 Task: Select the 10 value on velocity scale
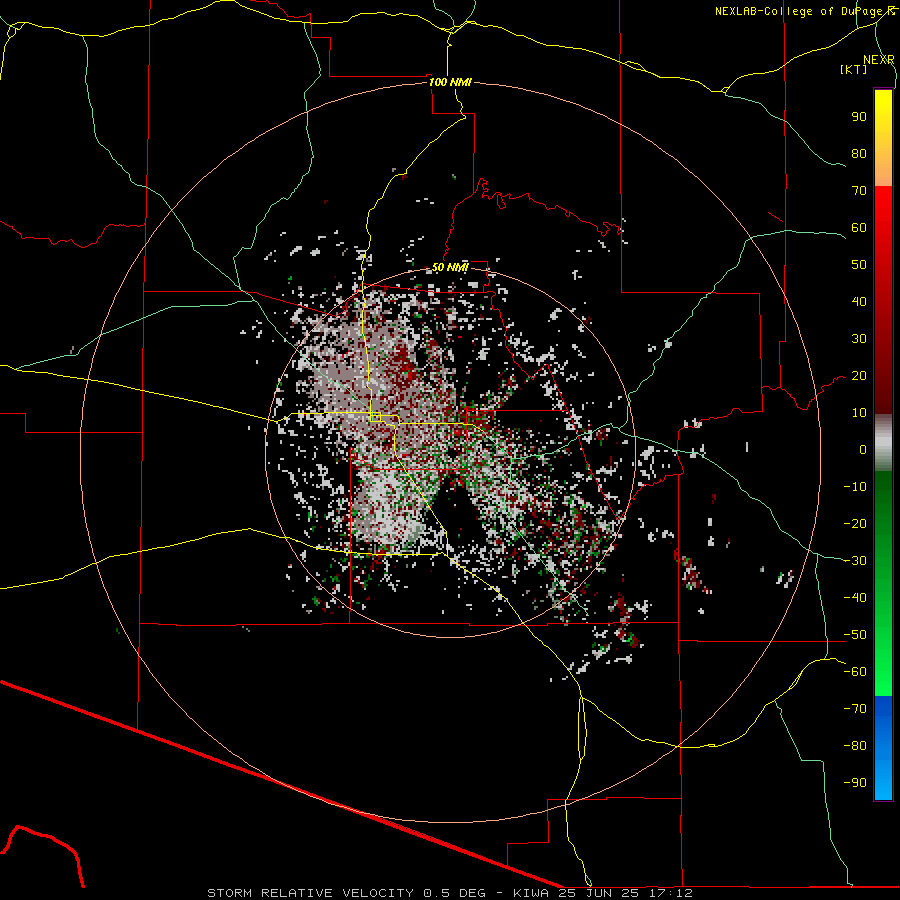click(859, 413)
